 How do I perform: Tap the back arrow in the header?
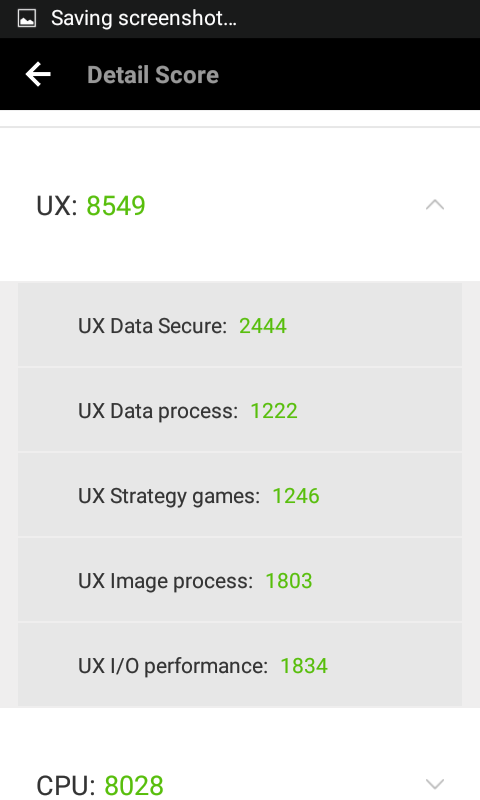pos(38,74)
